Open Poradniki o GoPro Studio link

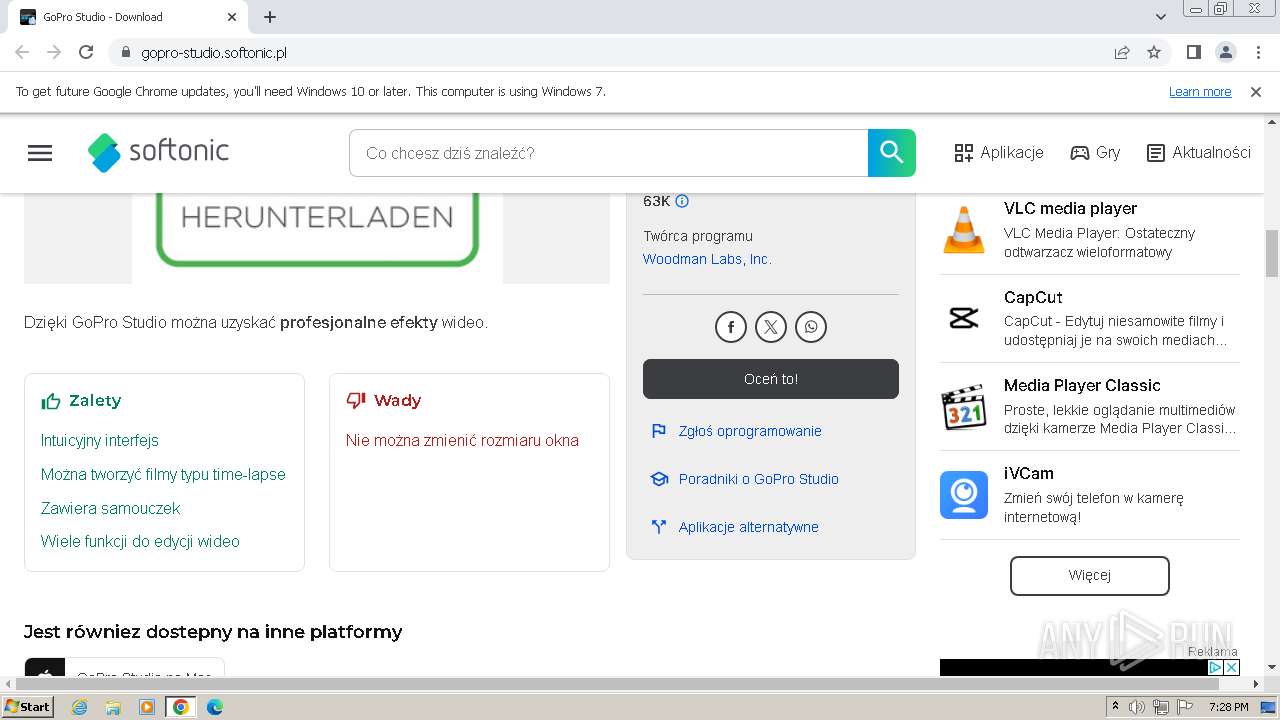coord(758,479)
